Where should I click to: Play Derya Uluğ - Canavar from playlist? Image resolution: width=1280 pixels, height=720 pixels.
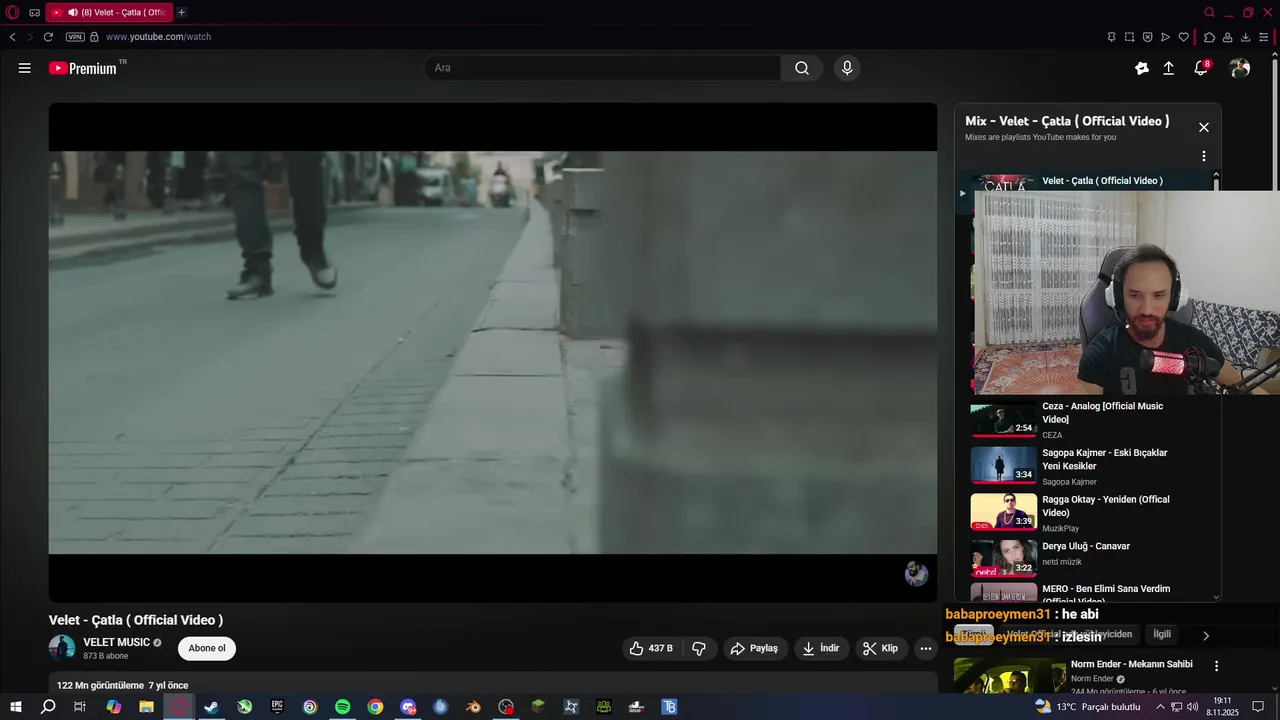1003,558
